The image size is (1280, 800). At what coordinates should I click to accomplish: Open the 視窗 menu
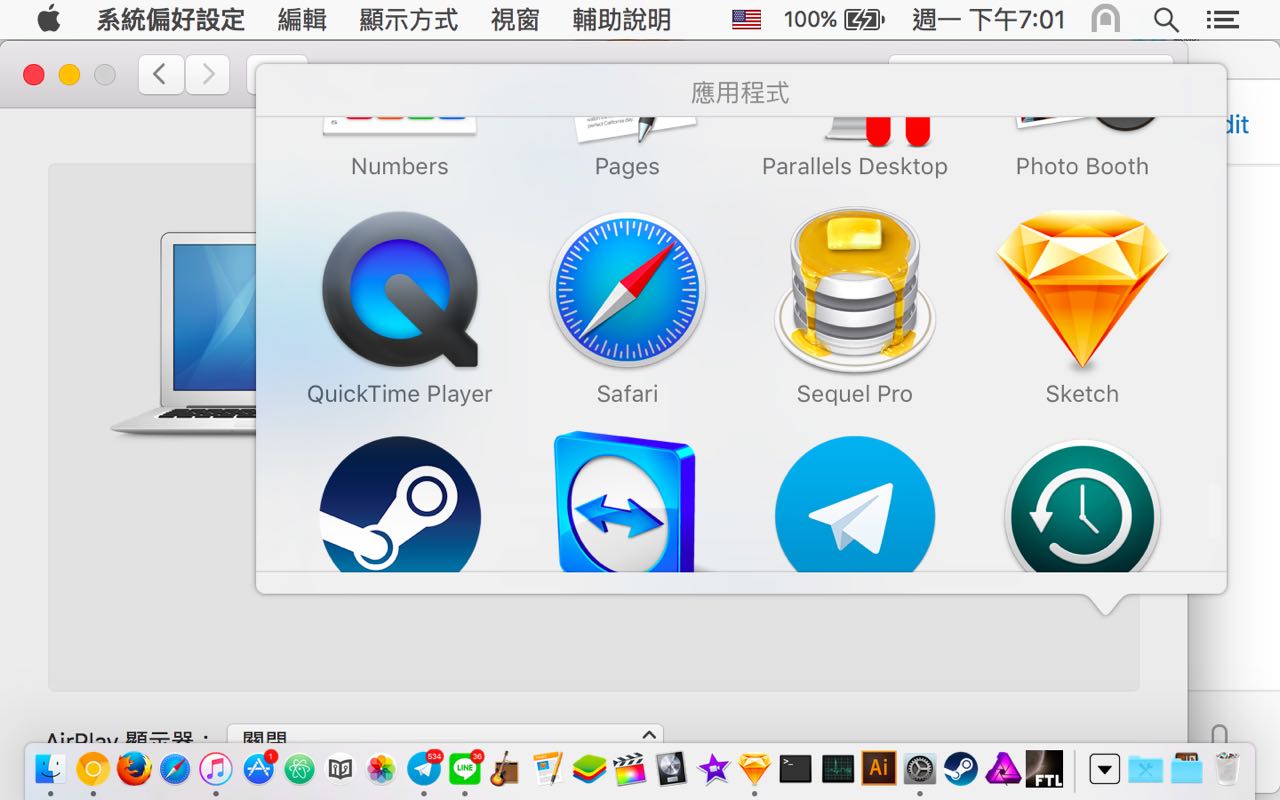[x=516, y=19]
